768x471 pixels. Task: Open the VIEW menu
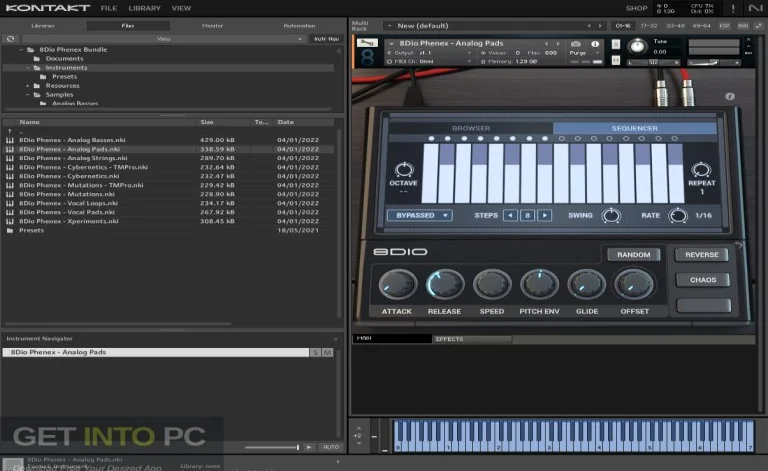pos(181,8)
